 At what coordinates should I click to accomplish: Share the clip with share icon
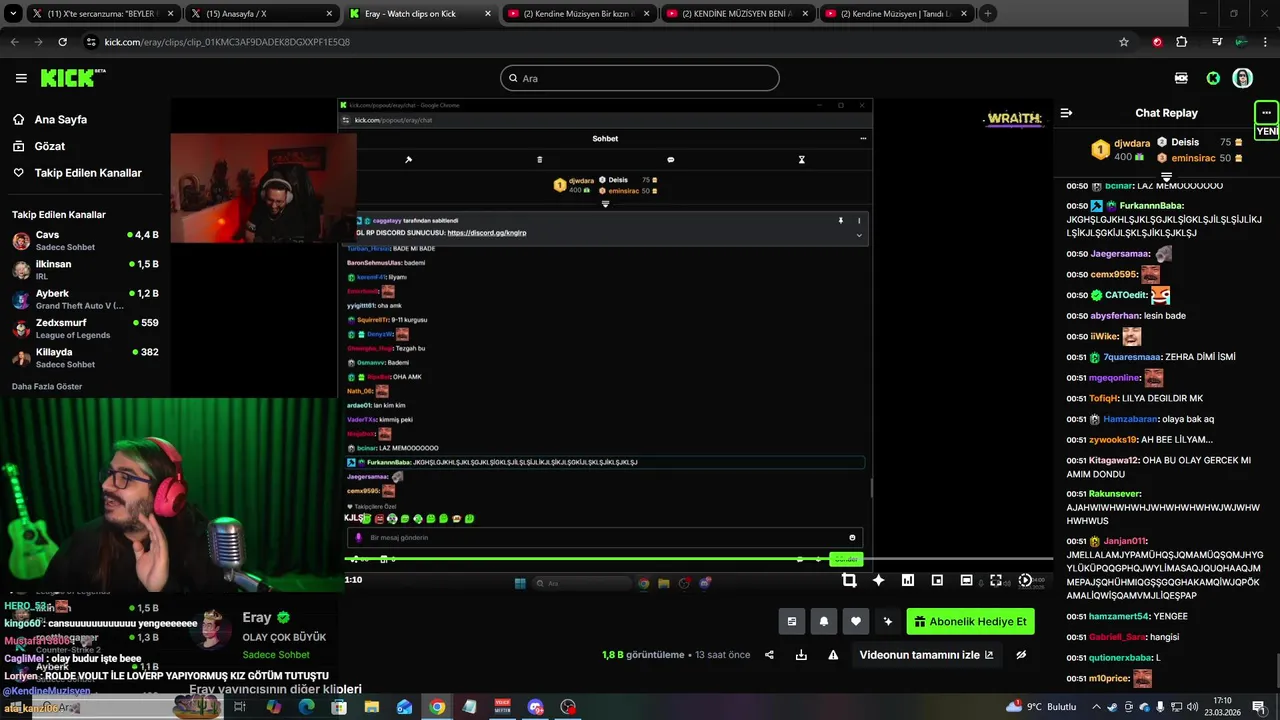coord(769,655)
